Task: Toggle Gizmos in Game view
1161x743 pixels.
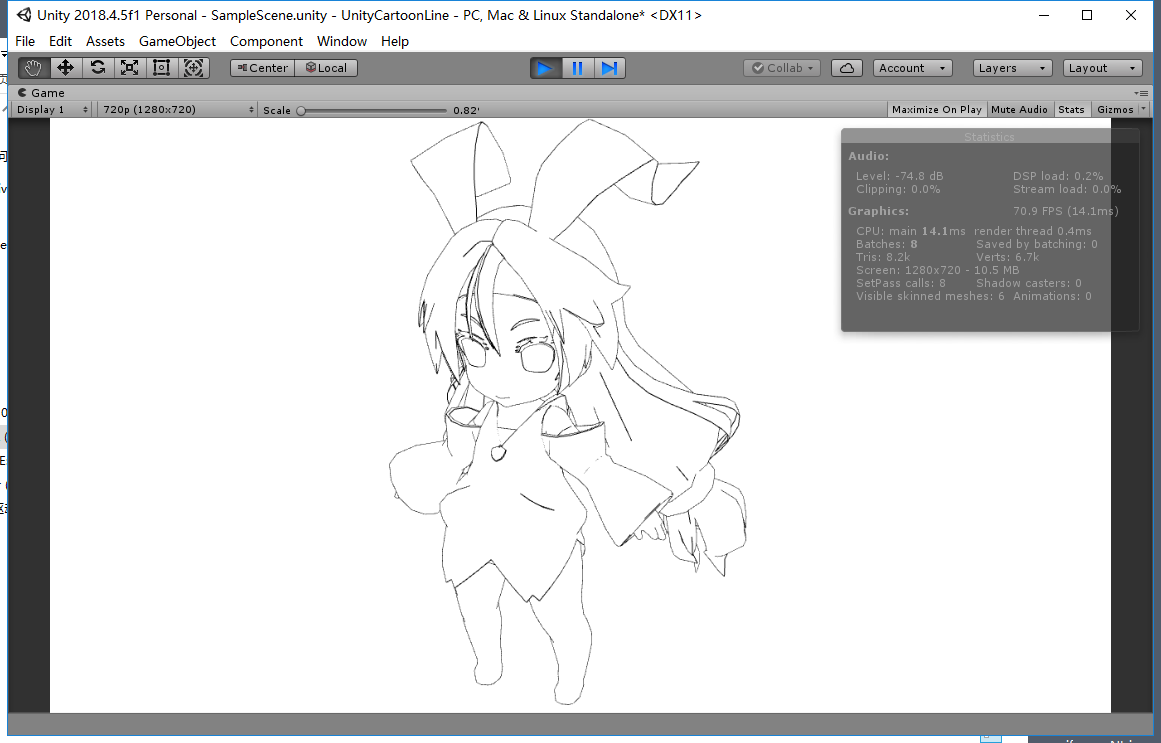Action: click(x=1114, y=110)
